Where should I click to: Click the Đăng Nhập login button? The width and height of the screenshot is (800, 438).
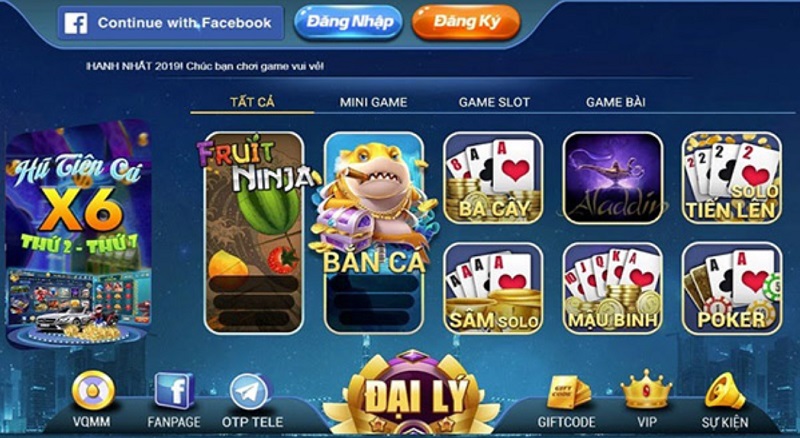tap(348, 22)
